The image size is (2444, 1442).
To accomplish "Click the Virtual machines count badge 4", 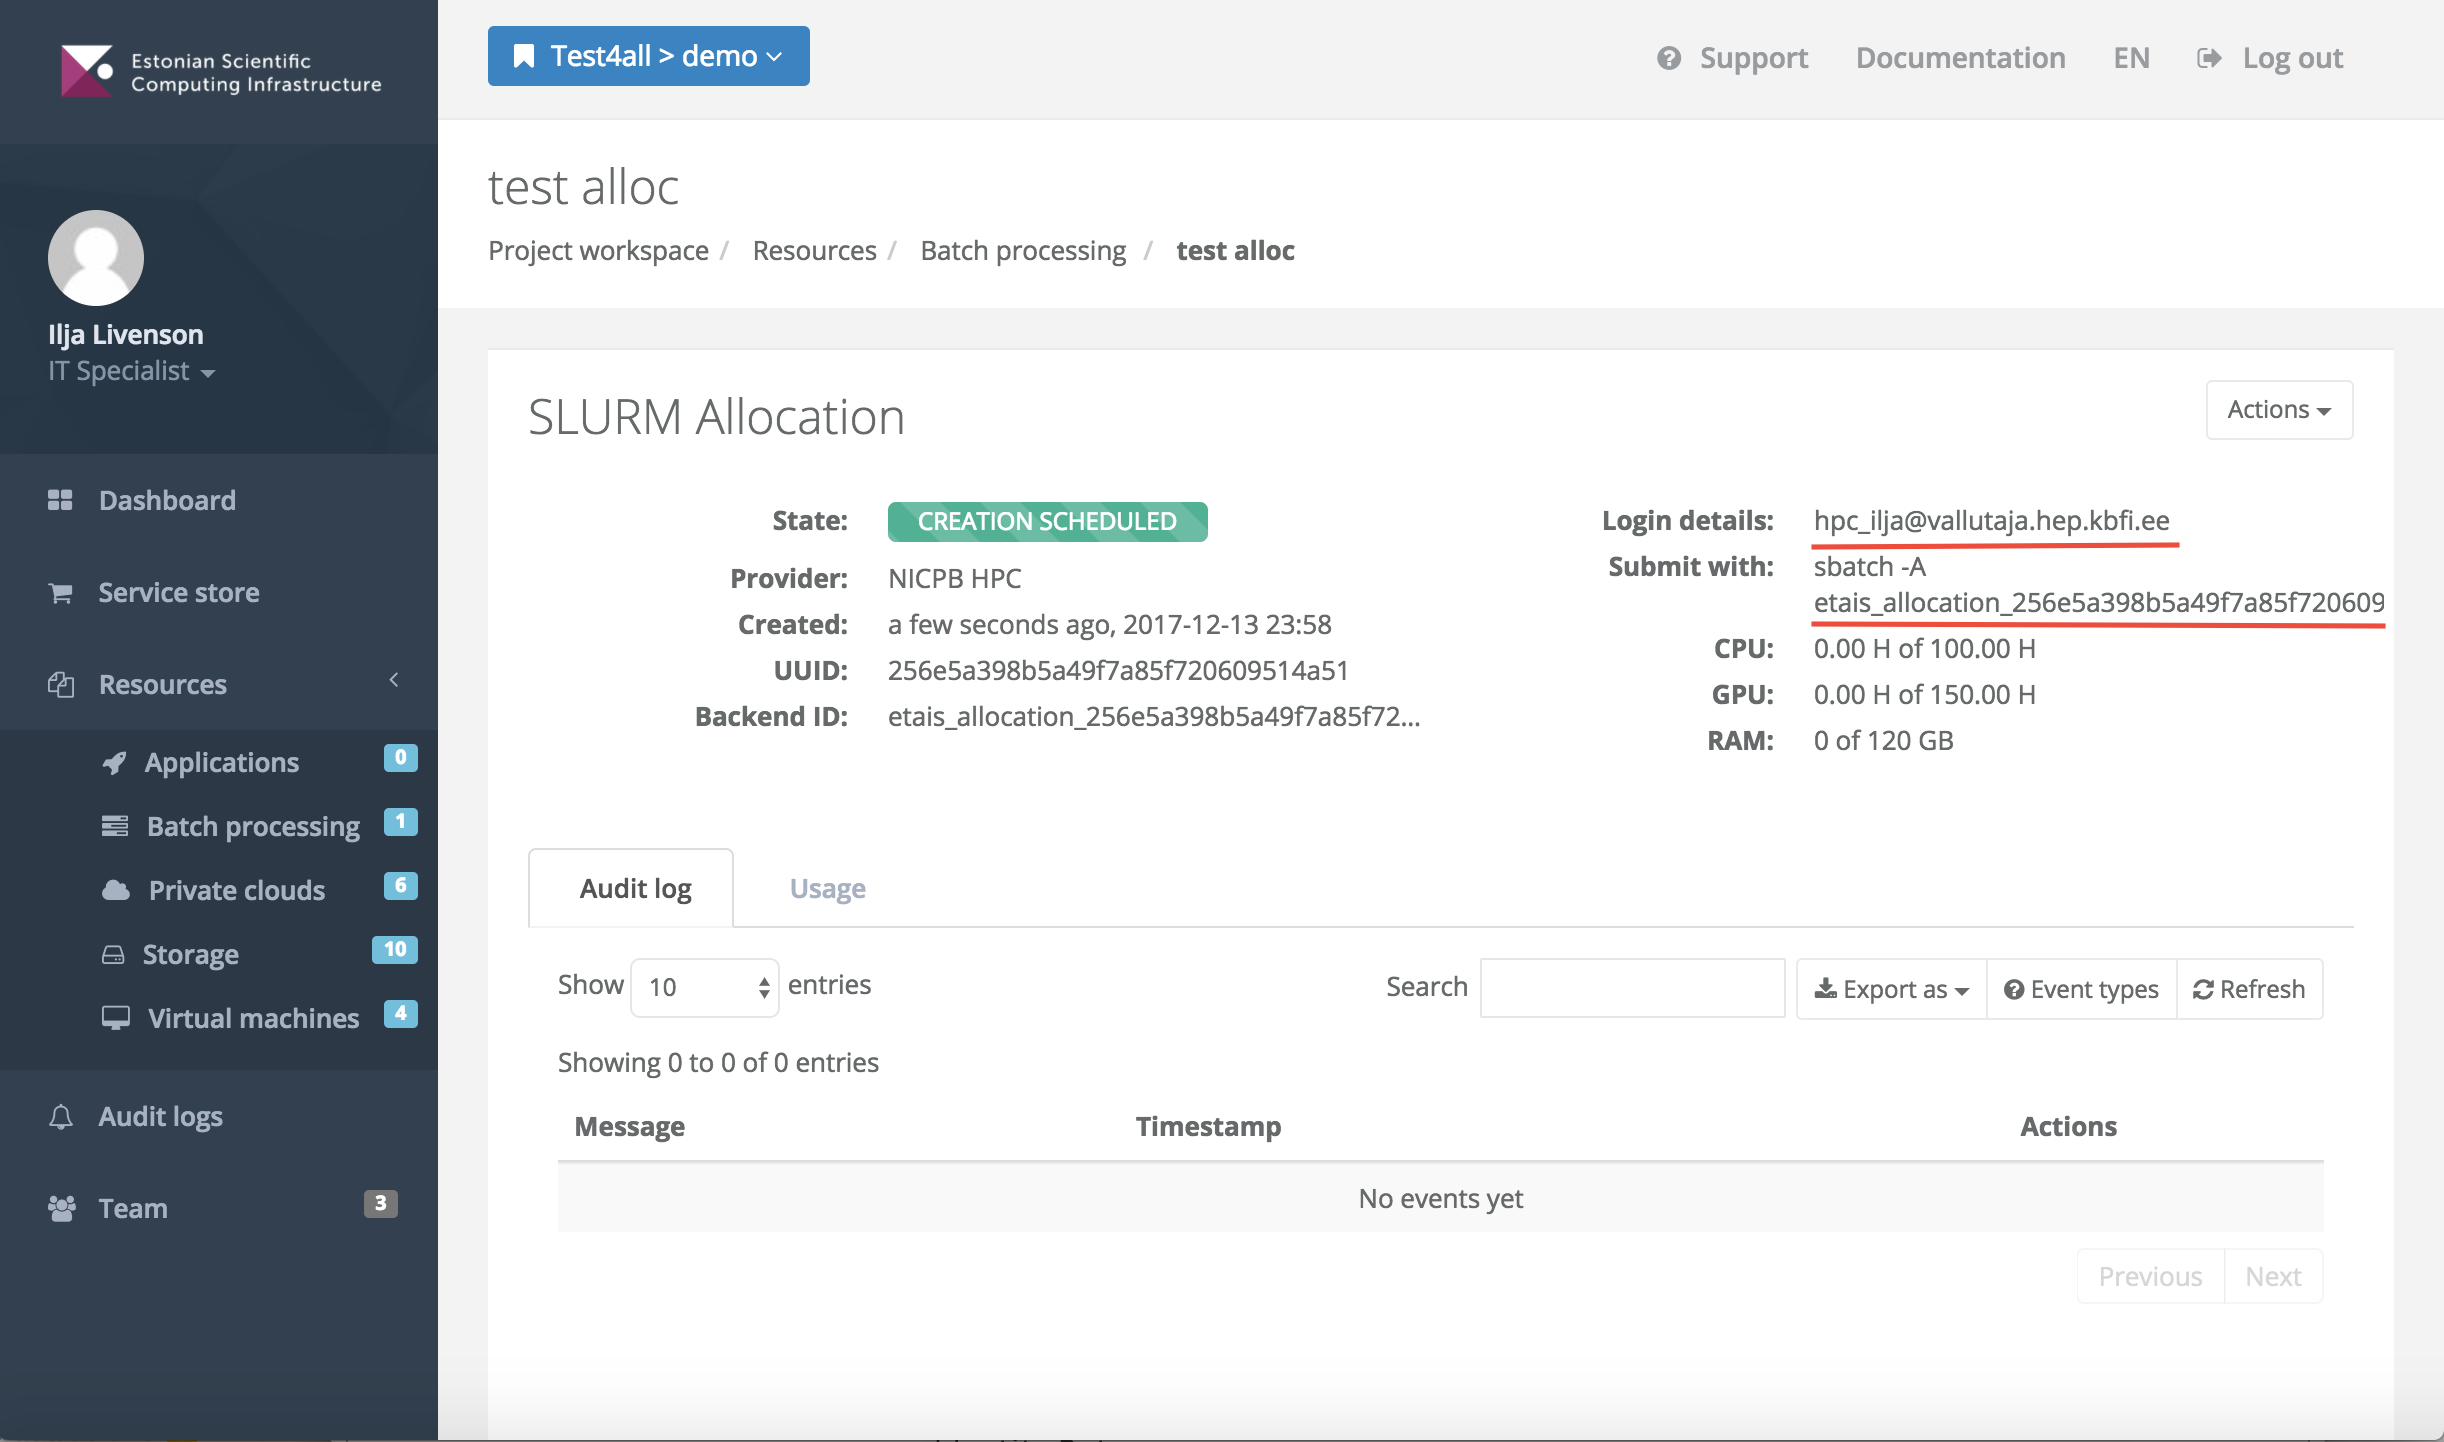I will point(400,1013).
